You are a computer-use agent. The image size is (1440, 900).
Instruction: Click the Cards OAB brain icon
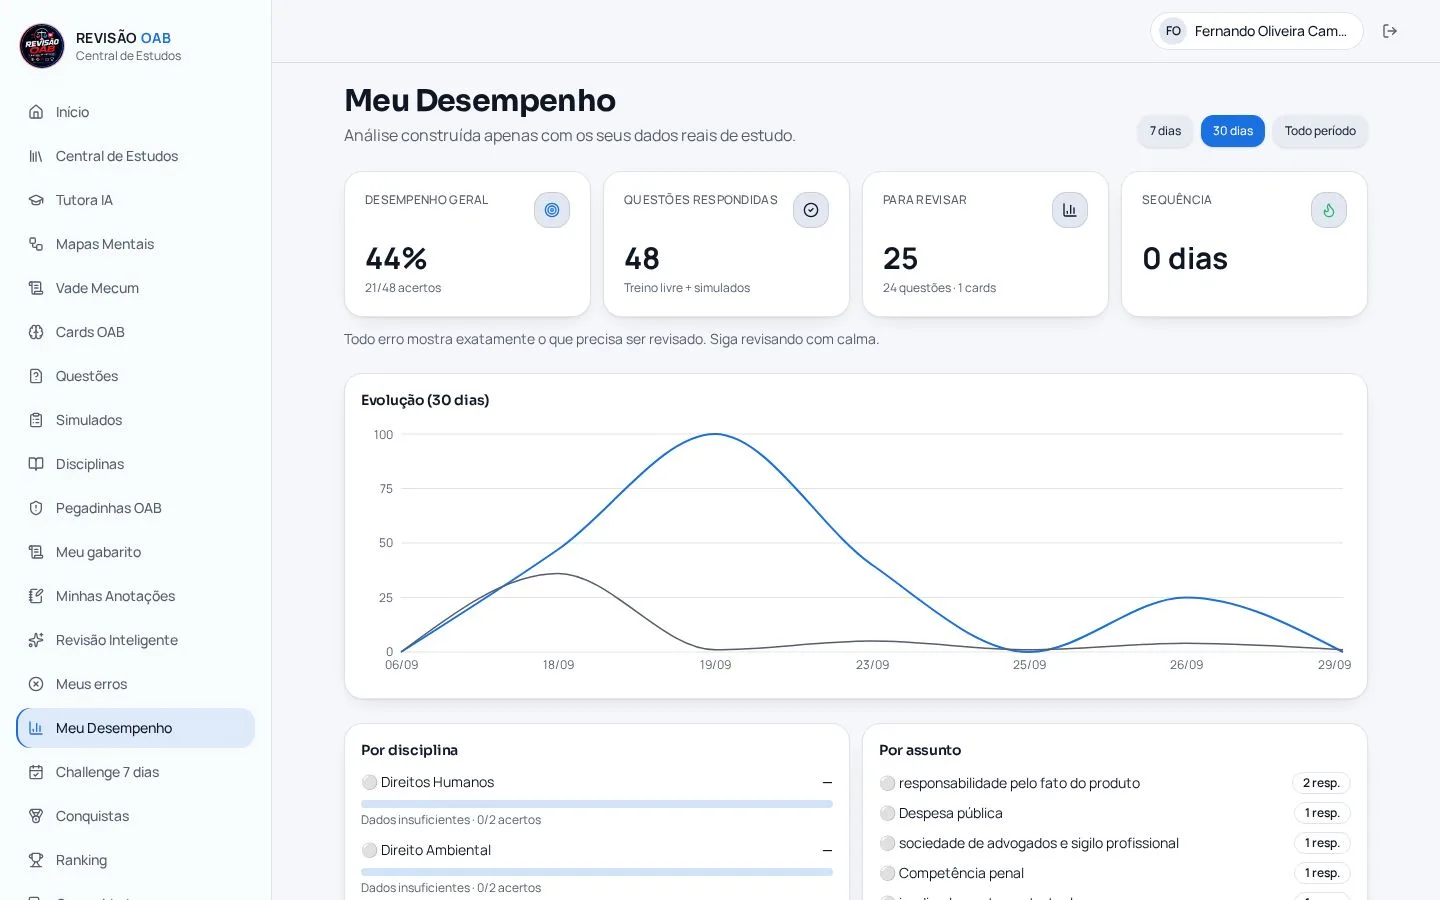point(36,332)
